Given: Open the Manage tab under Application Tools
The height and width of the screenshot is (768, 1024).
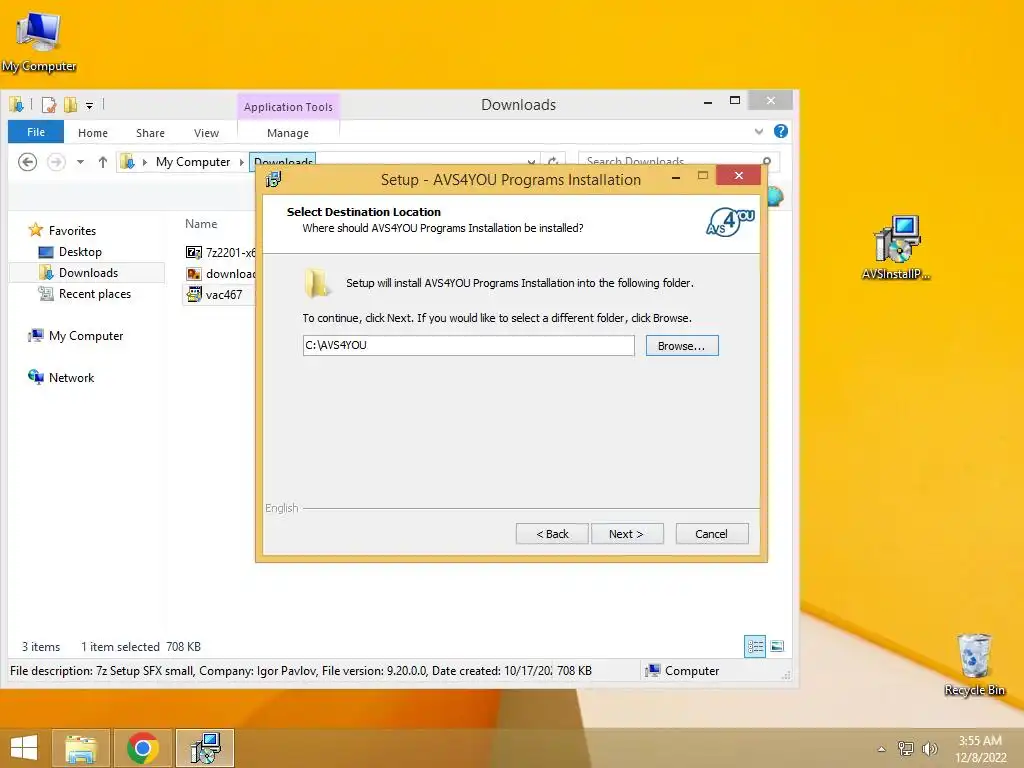Looking at the screenshot, I should [x=288, y=133].
